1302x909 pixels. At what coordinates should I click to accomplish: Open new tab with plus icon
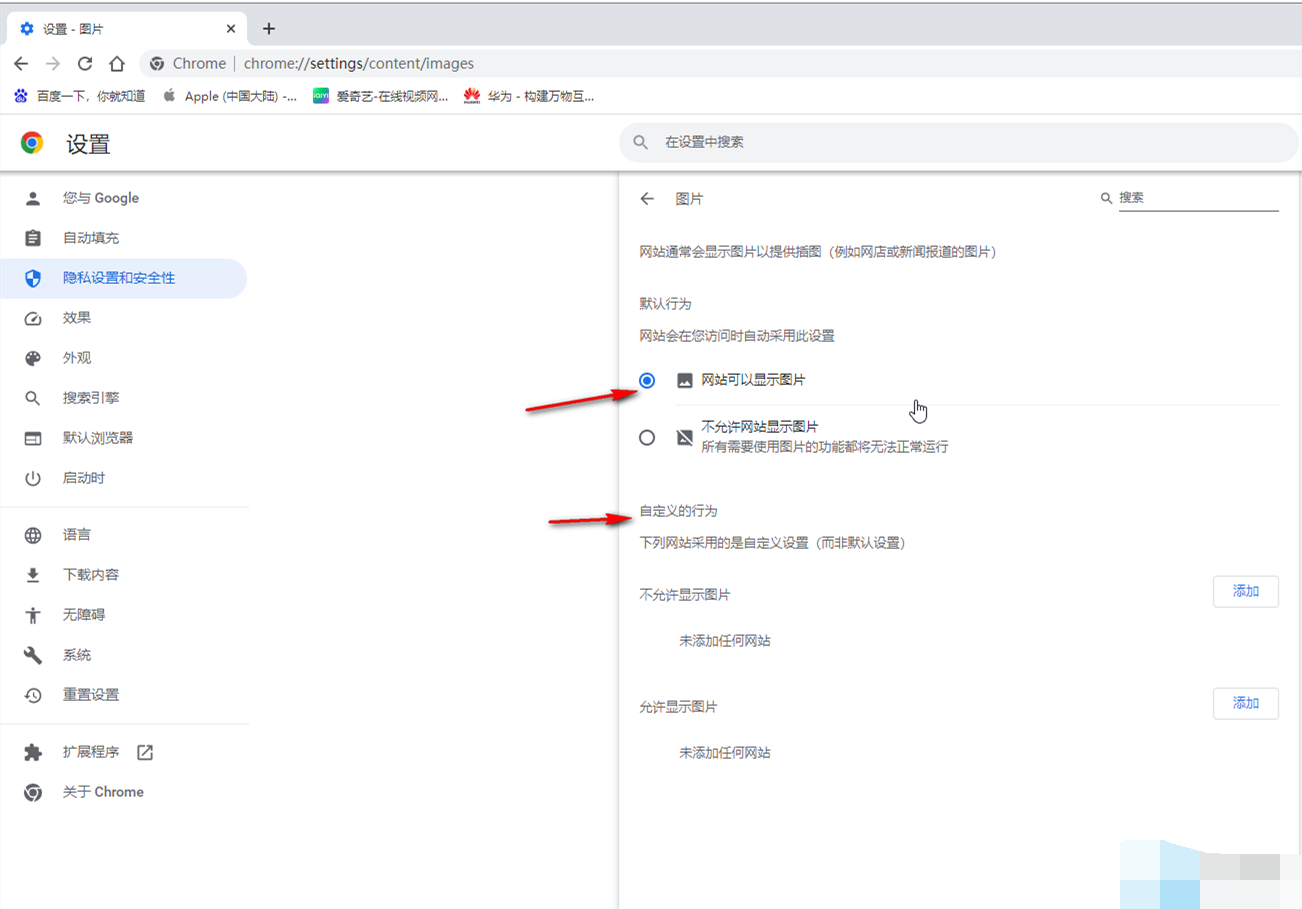(268, 28)
